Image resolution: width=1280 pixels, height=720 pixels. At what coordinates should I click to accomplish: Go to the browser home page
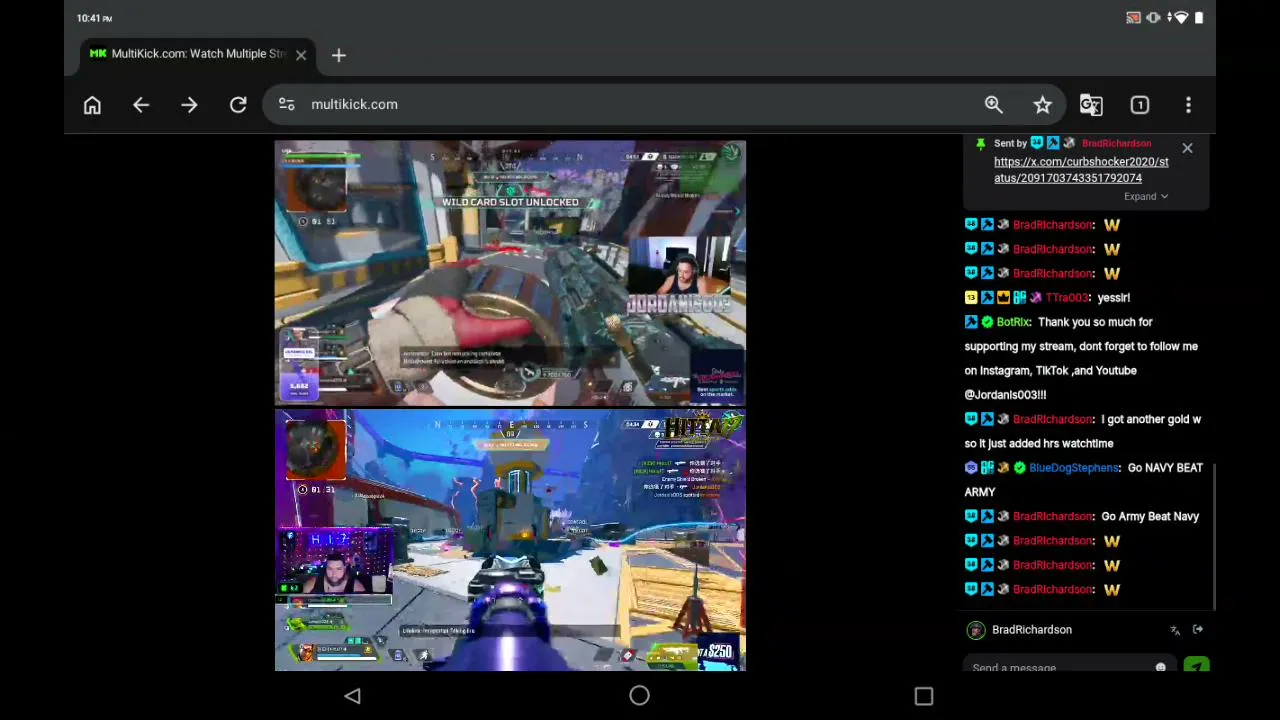tap(92, 105)
